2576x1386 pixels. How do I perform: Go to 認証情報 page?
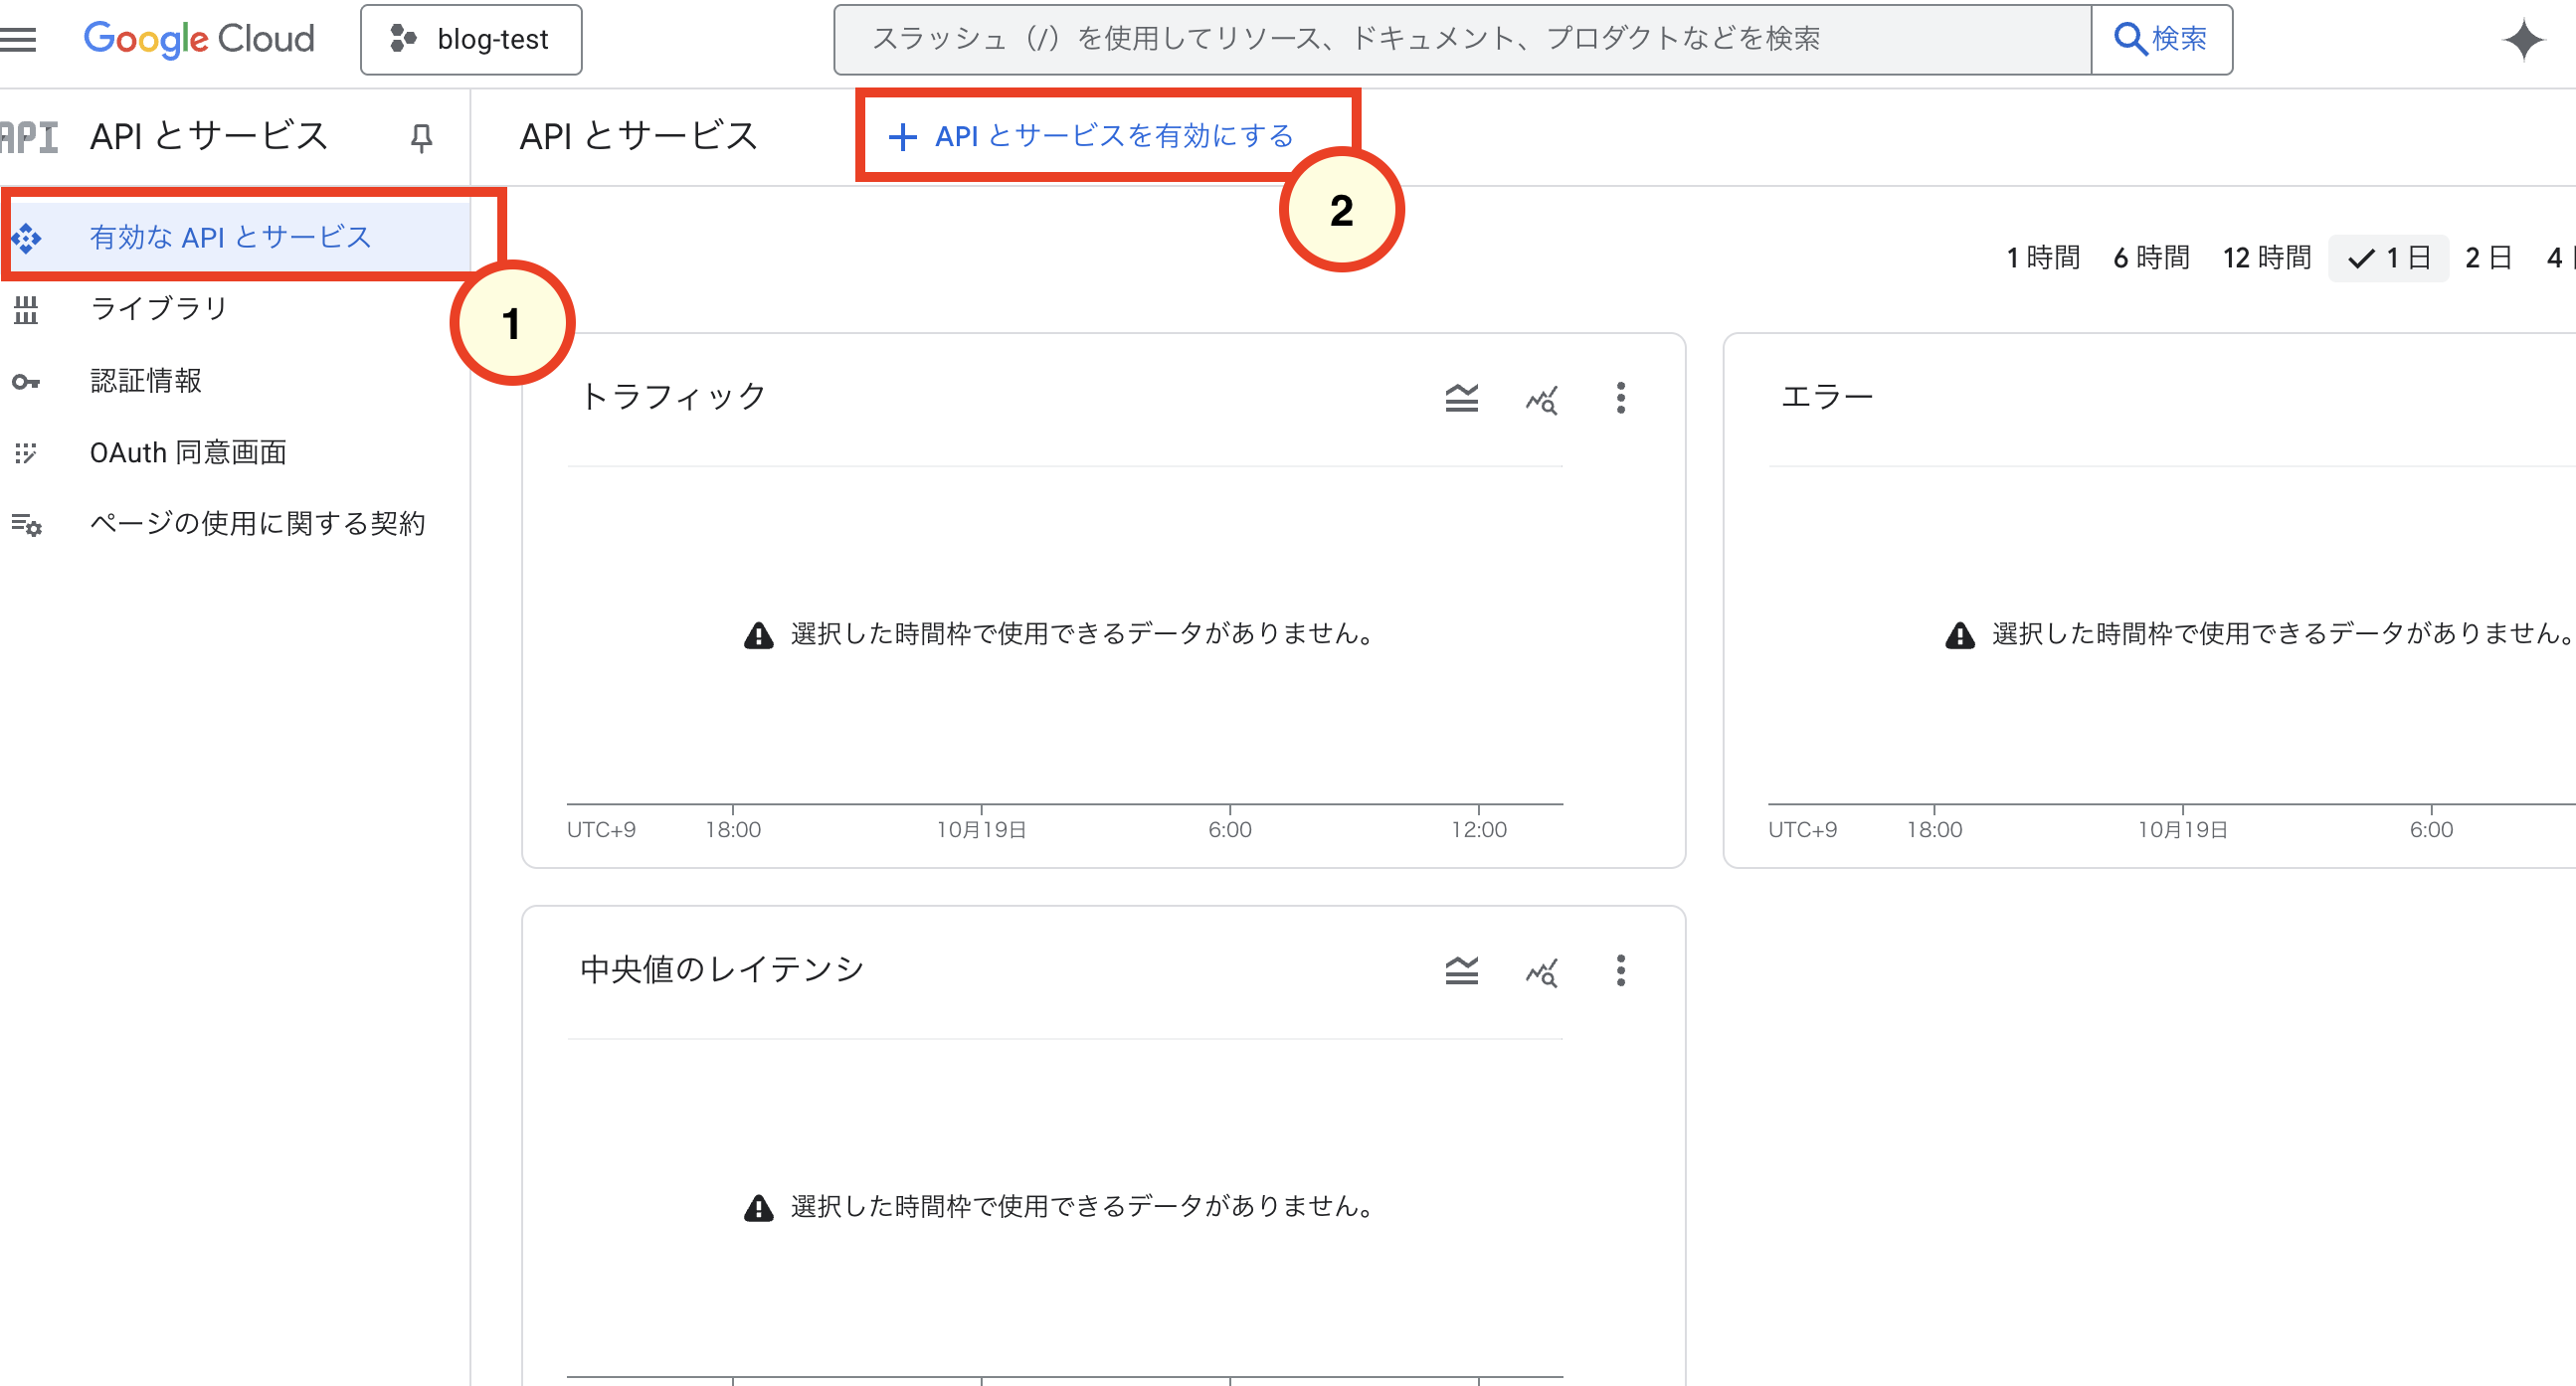[146, 381]
